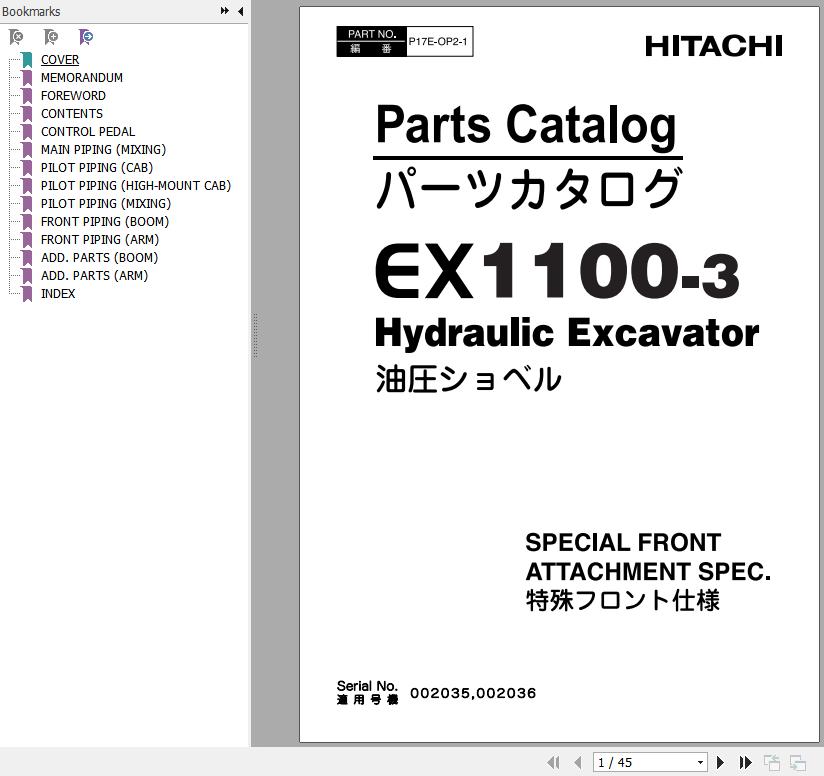Open the MEMORANDUM bookmark
This screenshot has width=824, height=776.
(82, 78)
